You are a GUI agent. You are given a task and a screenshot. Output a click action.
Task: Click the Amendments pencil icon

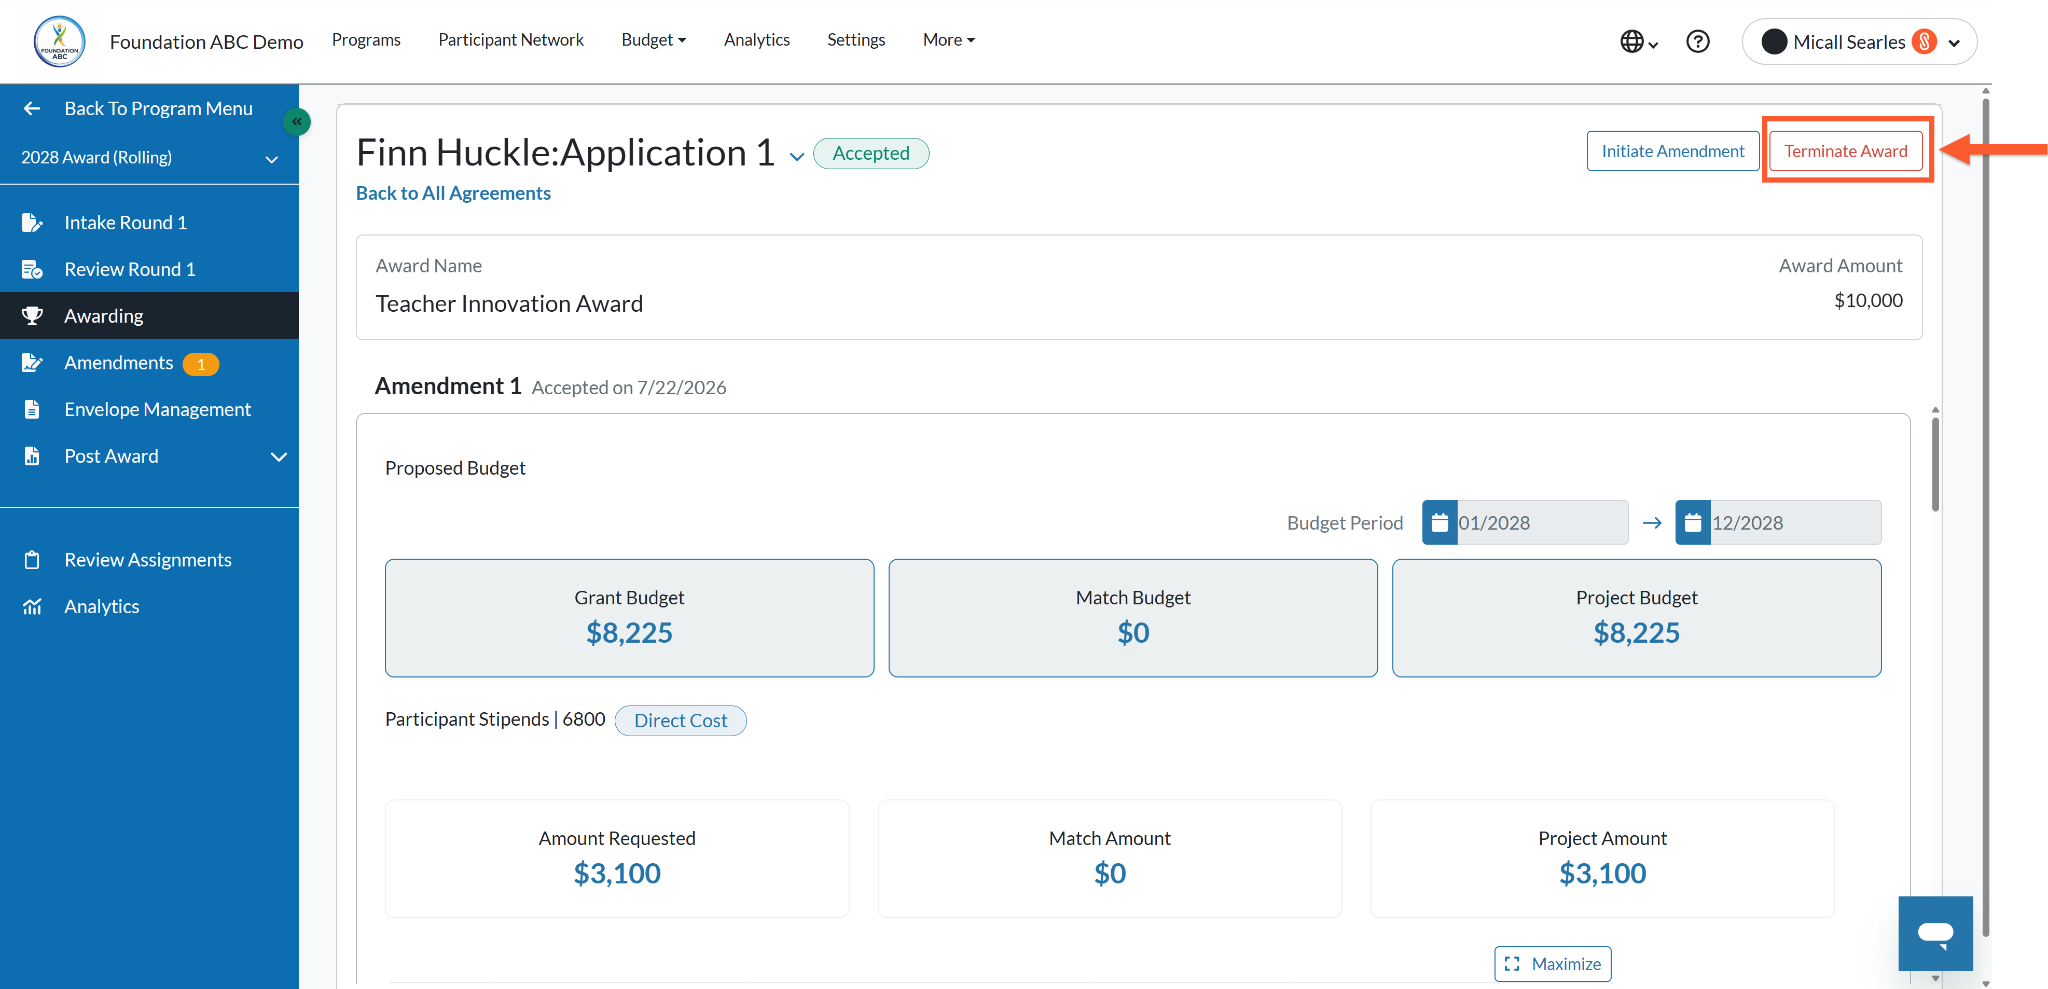pyautogui.click(x=32, y=362)
